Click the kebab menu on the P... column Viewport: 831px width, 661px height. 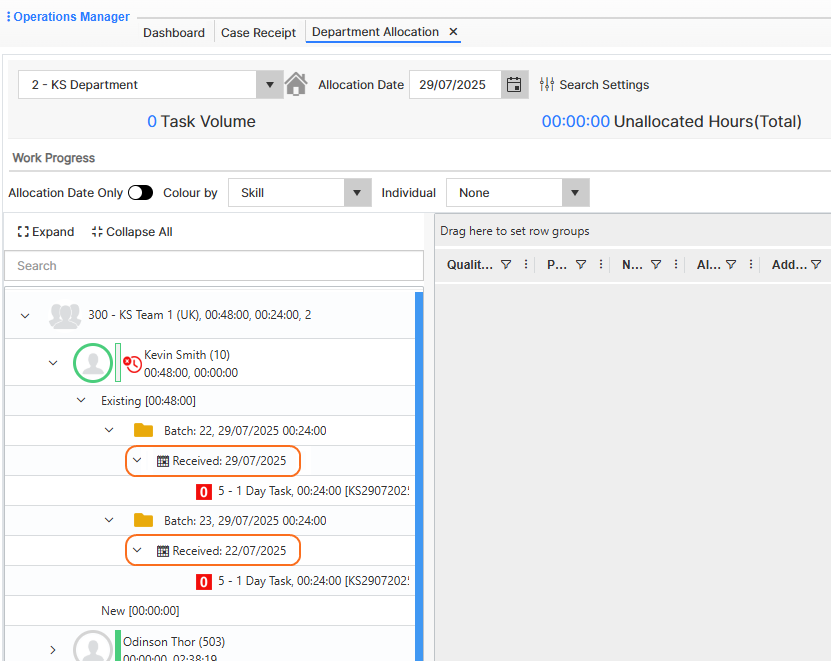pyautogui.click(x=599, y=264)
